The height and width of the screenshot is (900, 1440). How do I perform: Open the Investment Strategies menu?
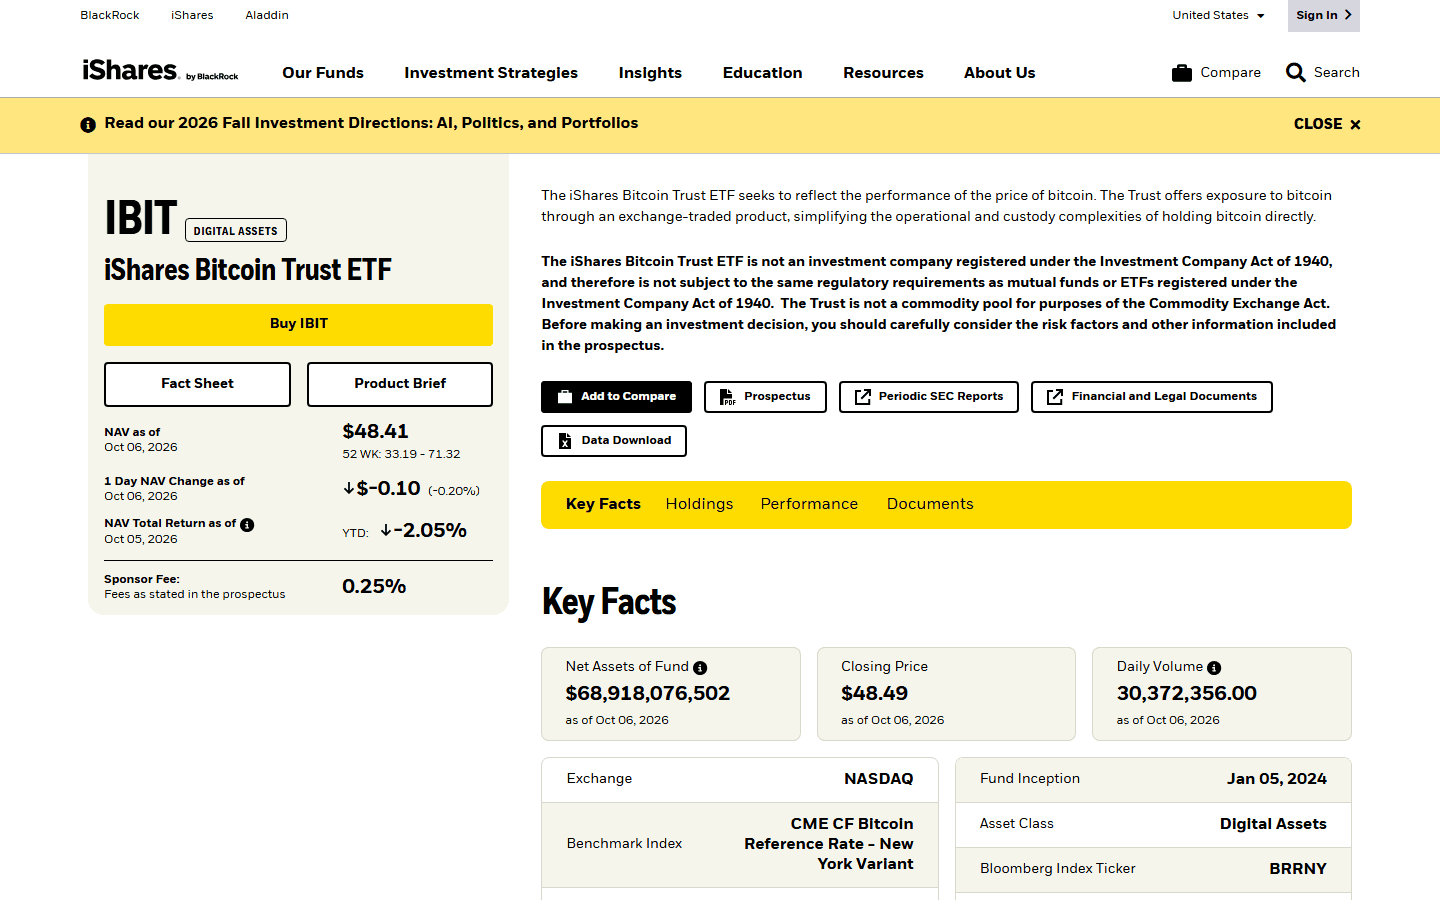tap(491, 73)
